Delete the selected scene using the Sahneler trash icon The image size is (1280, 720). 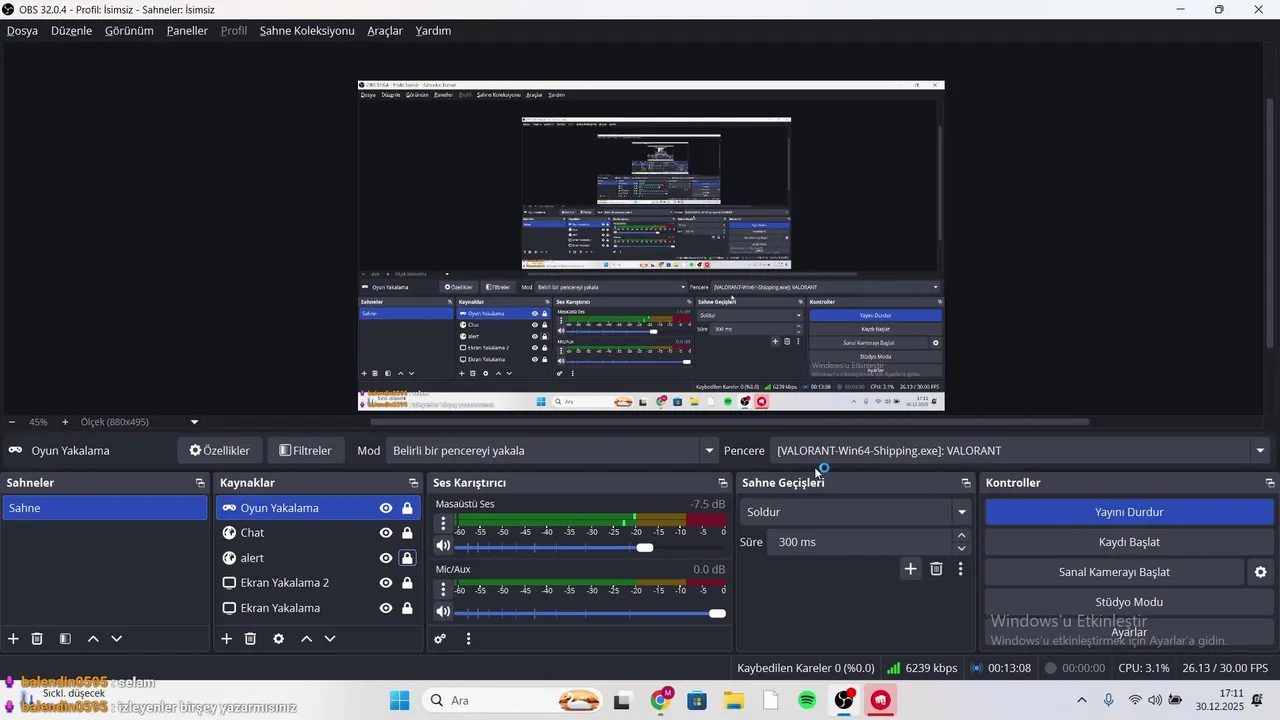point(37,639)
